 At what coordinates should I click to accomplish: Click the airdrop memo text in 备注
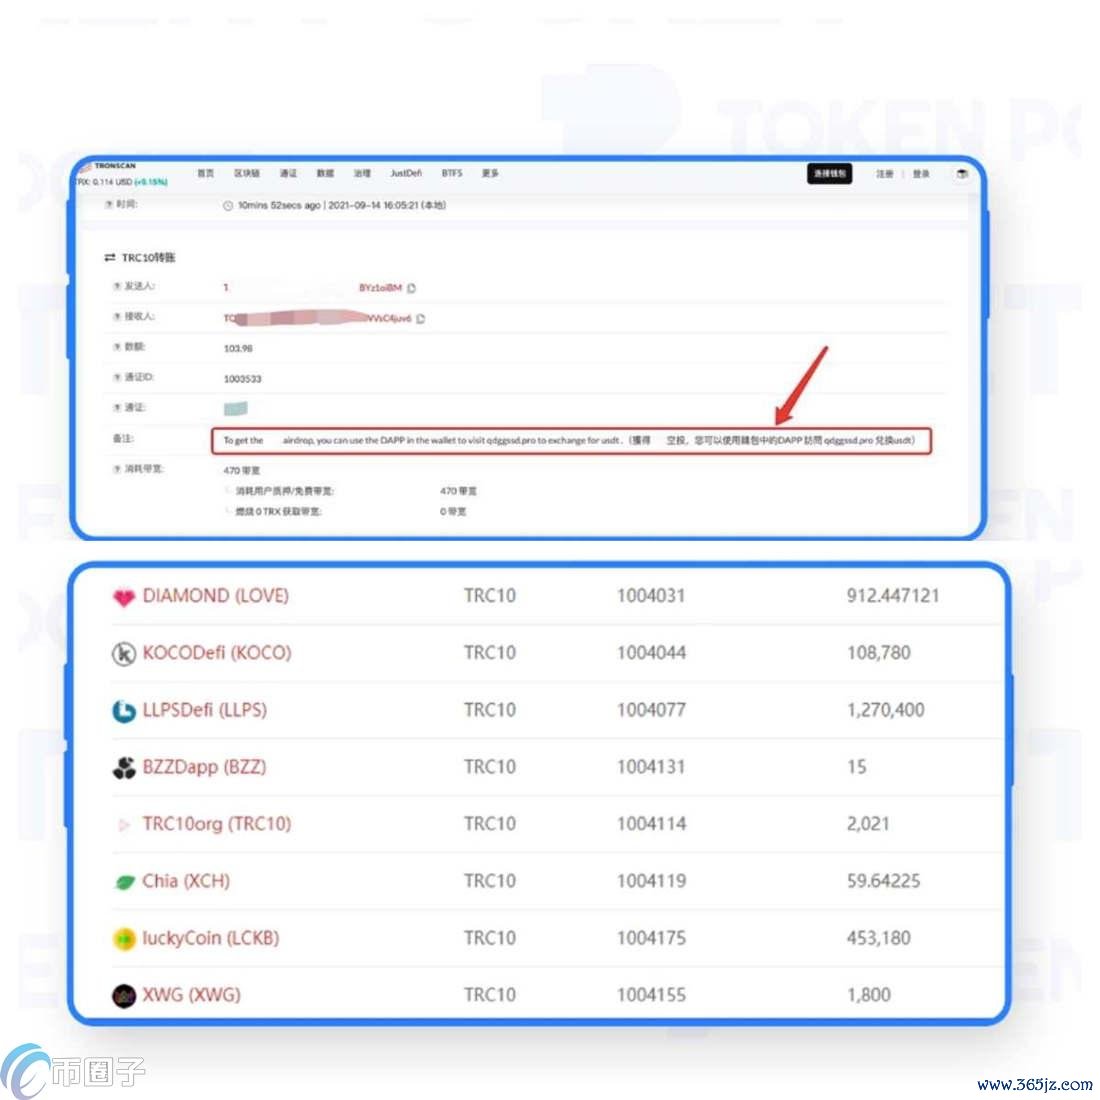pos(569,441)
